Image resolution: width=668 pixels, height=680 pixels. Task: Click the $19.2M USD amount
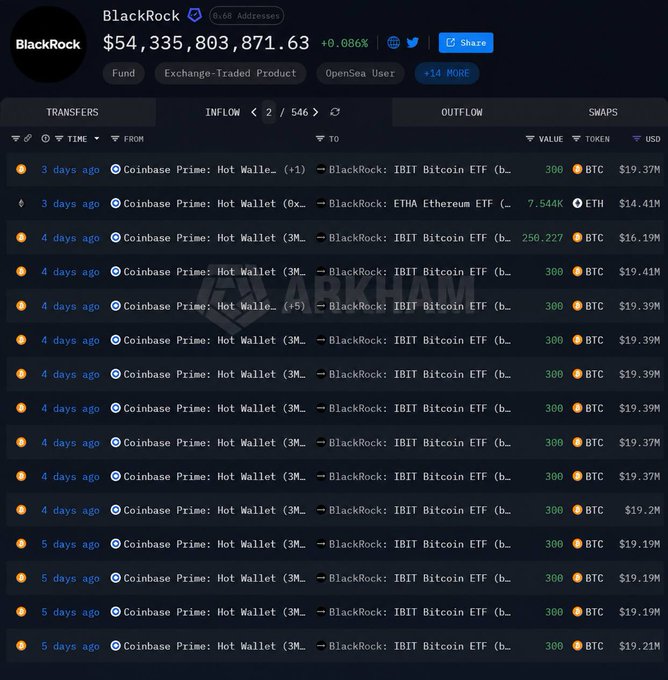click(x=642, y=510)
